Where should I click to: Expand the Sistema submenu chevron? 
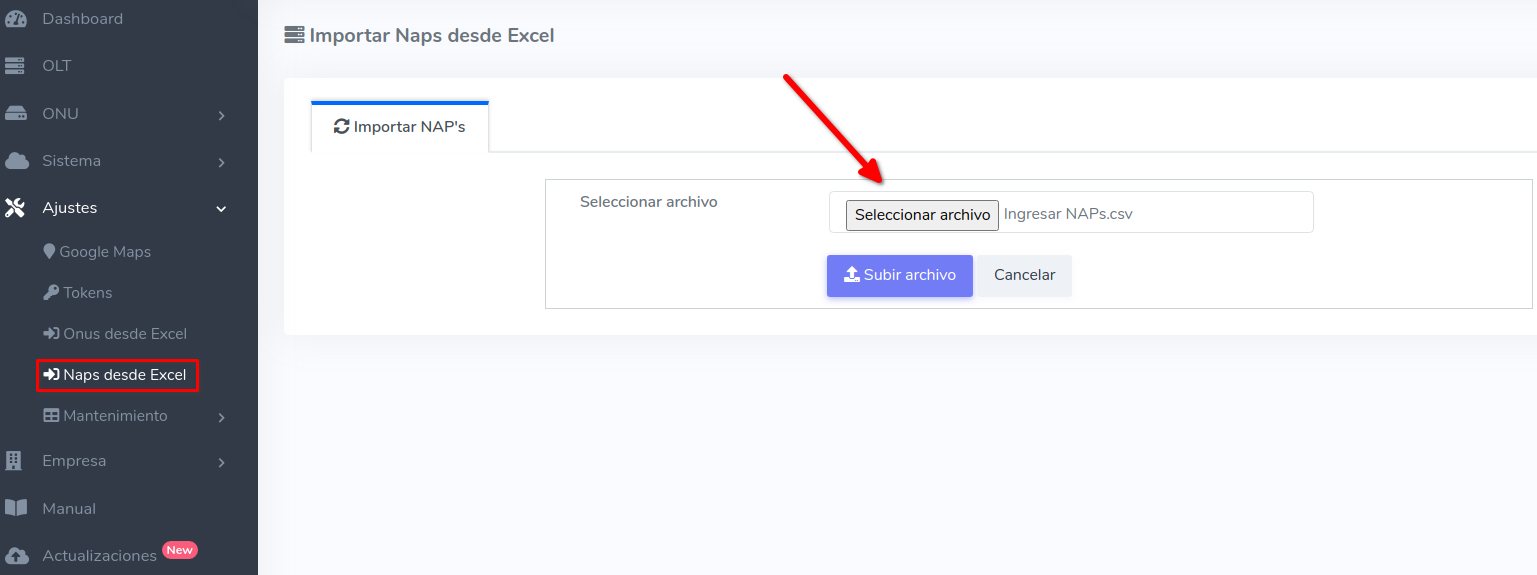(x=221, y=162)
